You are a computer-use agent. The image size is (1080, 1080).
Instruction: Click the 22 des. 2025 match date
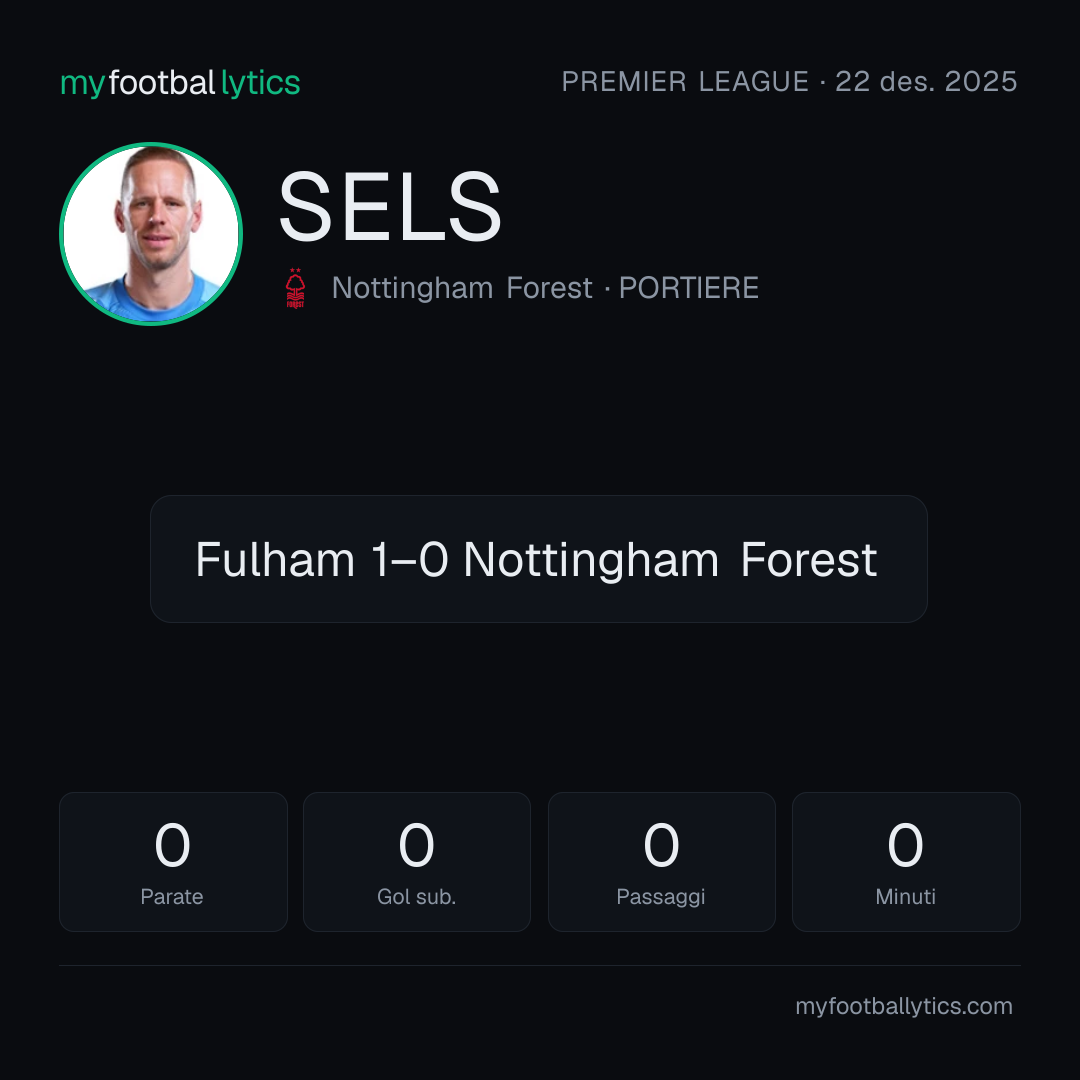point(926,82)
